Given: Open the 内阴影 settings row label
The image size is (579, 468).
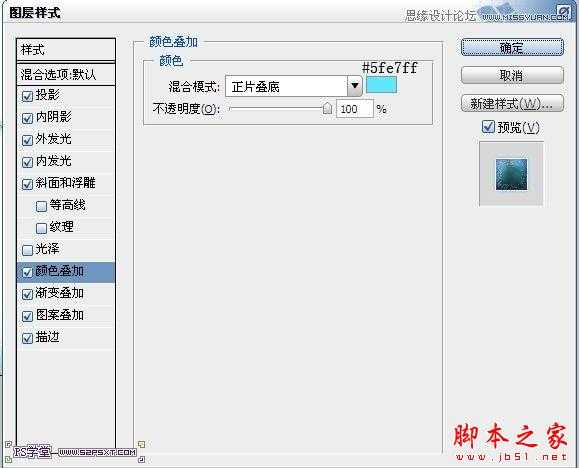Looking at the screenshot, I should tap(54, 117).
